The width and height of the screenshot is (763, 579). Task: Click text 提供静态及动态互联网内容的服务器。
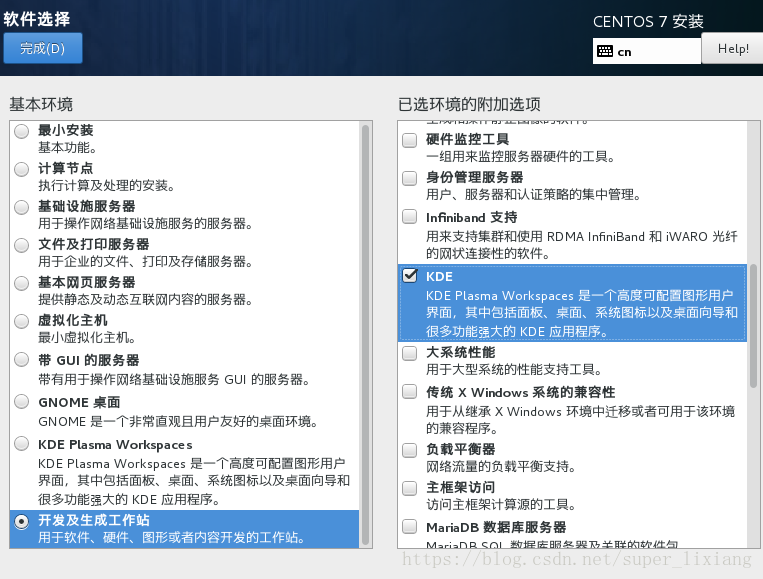click(145, 299)
